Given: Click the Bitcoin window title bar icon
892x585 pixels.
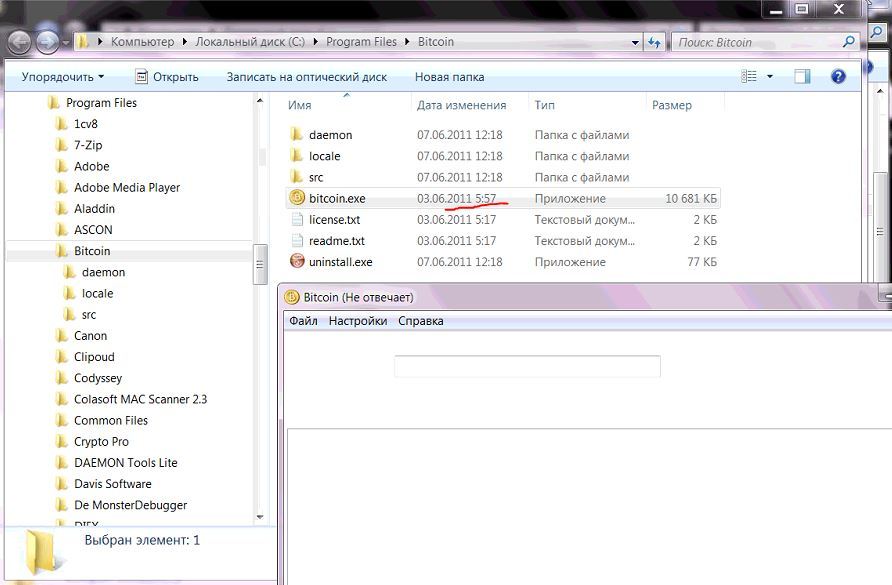Looking at the screenshot, I should [x=292, y=297].
